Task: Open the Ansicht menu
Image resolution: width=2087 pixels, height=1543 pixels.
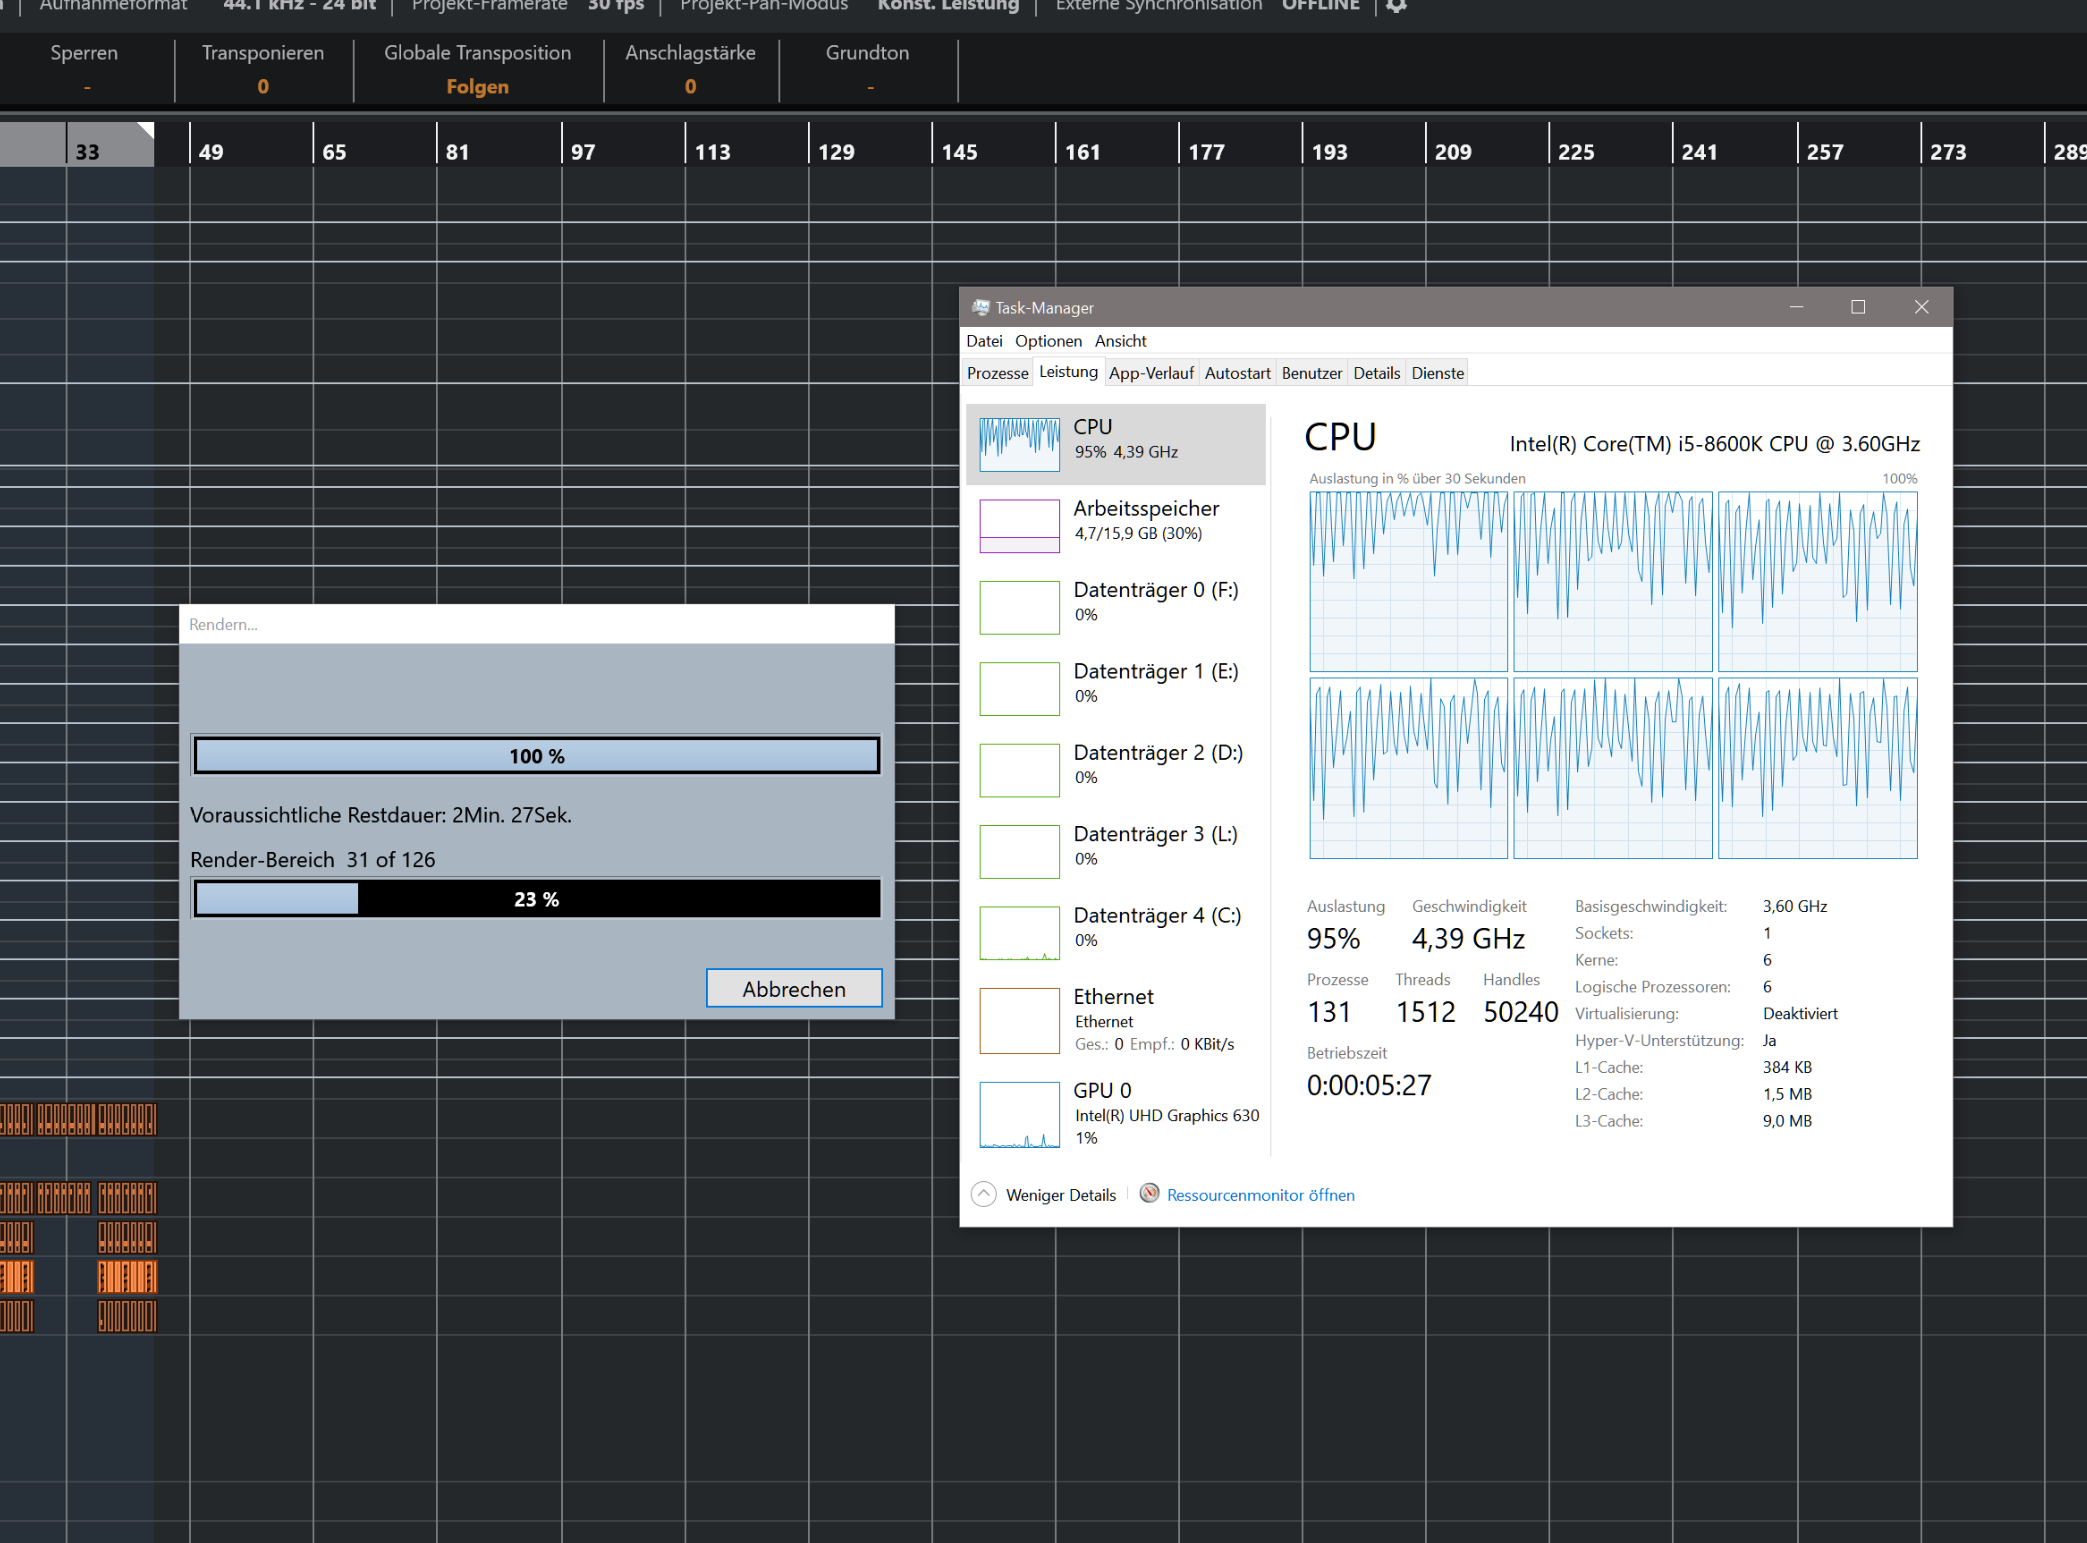Action: [x=1120, y=341]
